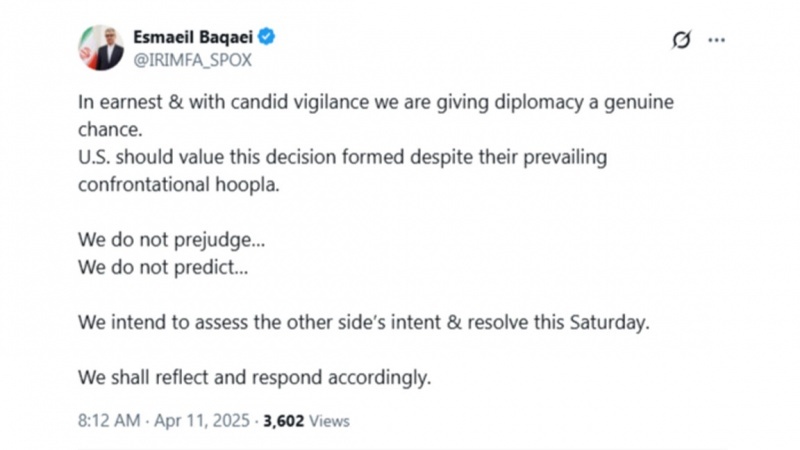Click the sentence 'We intend to assess'
This screenshot has width=800, height=450.
(x=364, y=322)
